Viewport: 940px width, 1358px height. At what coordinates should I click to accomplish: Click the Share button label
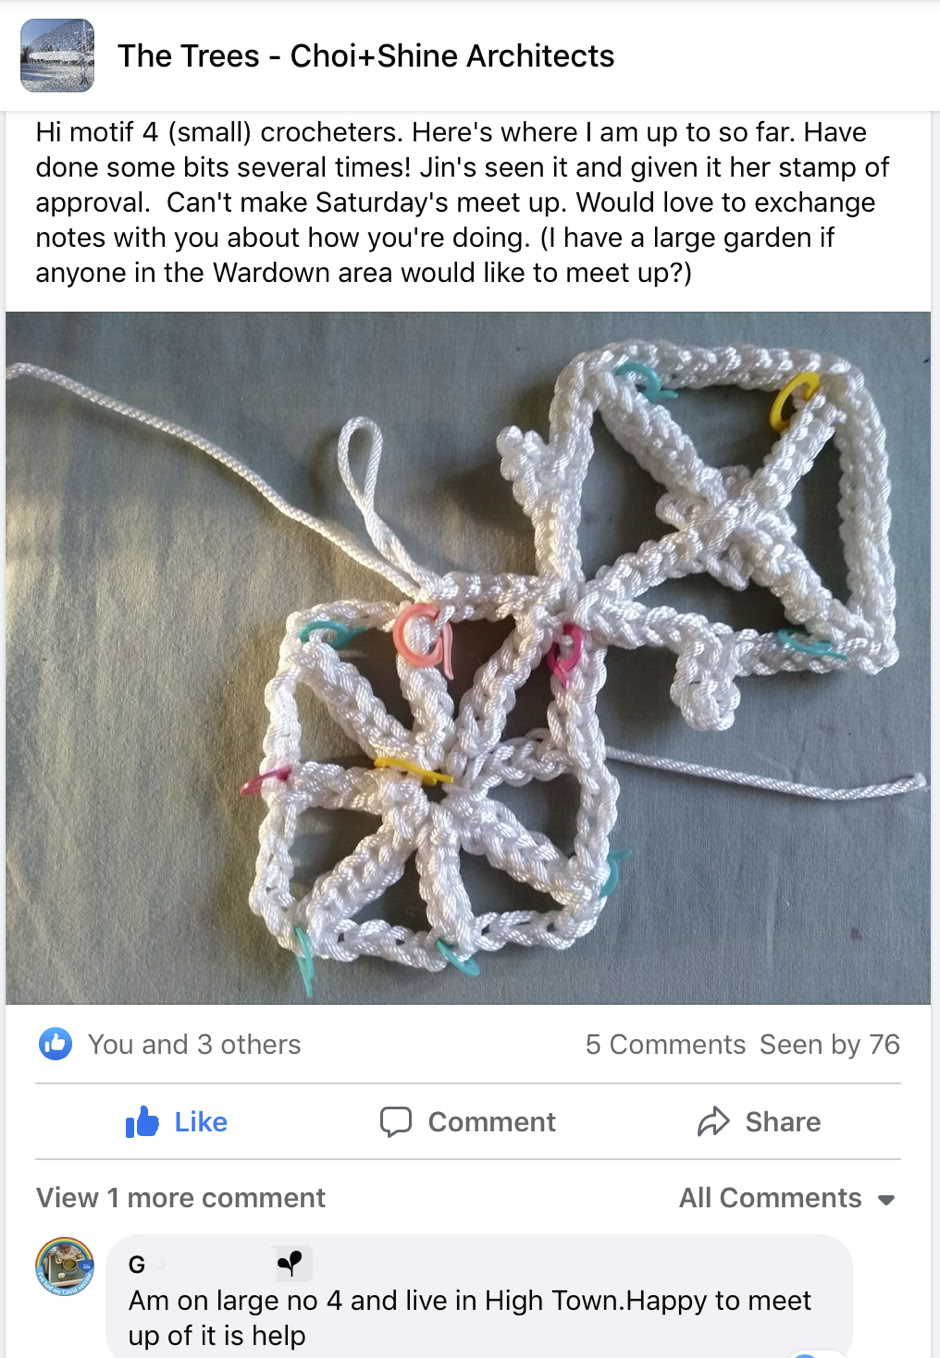[783, 1122]
